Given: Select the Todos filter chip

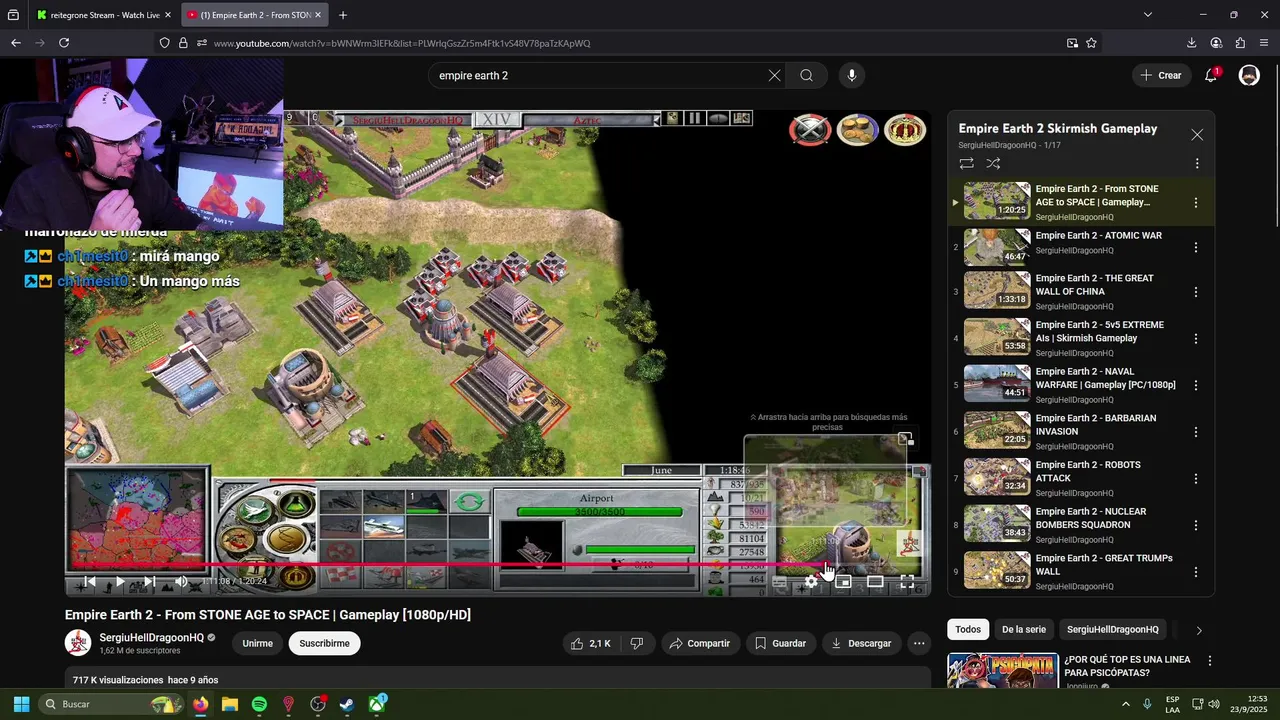Looking at the screenshot, I should 968,629.
